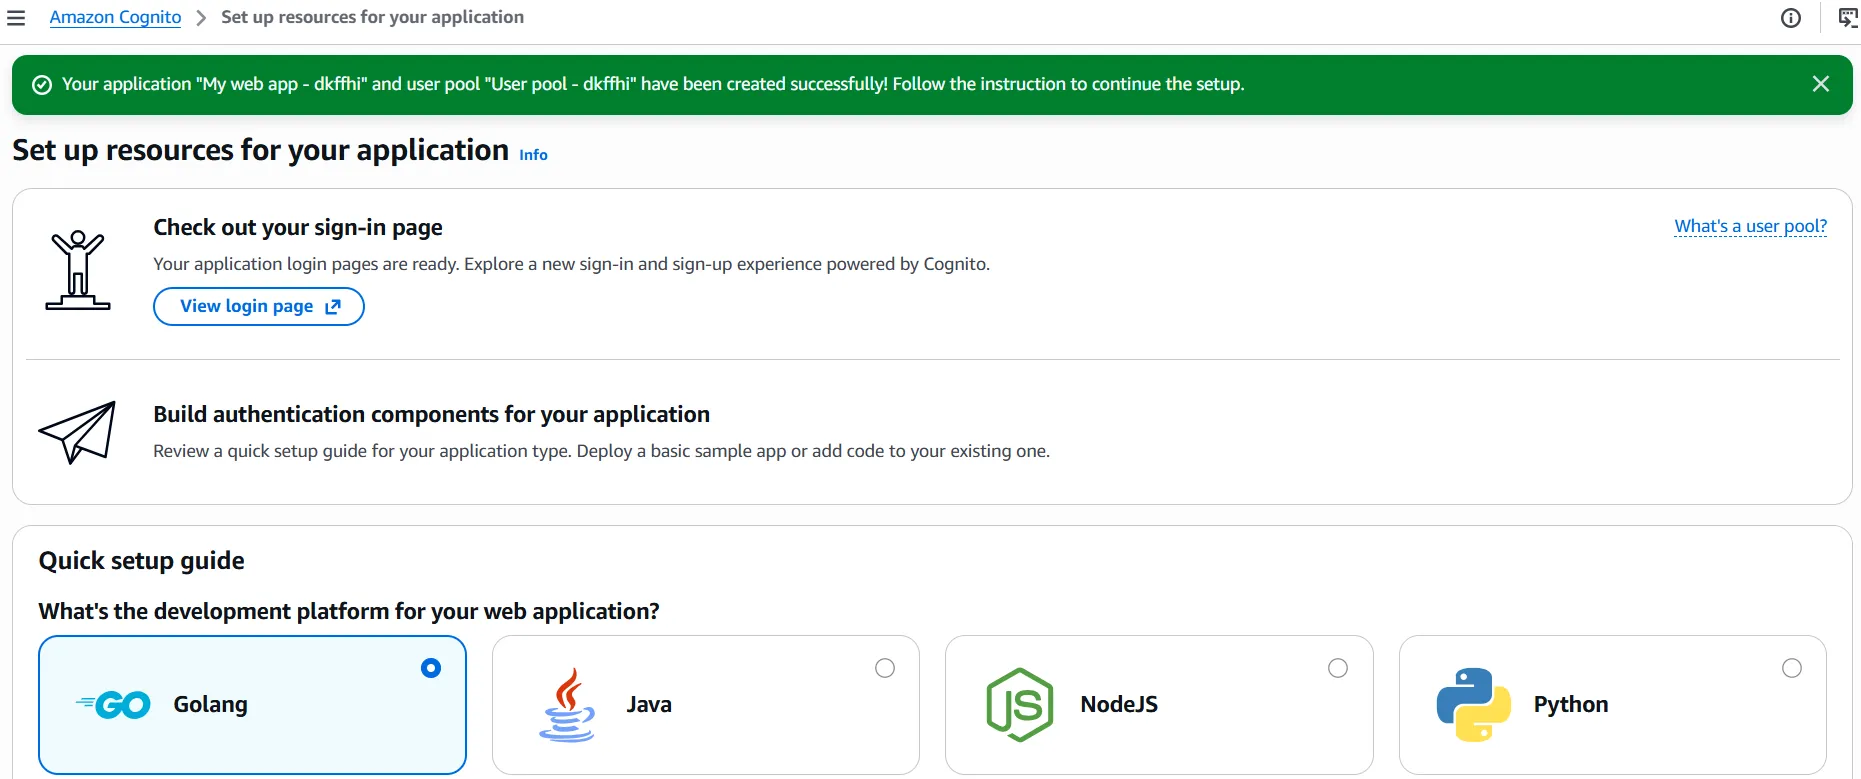The height and width of the screenshot is (779, 1861).
Task: Click the Java label text
Action: pyautogui.click(x=649, y=704)
